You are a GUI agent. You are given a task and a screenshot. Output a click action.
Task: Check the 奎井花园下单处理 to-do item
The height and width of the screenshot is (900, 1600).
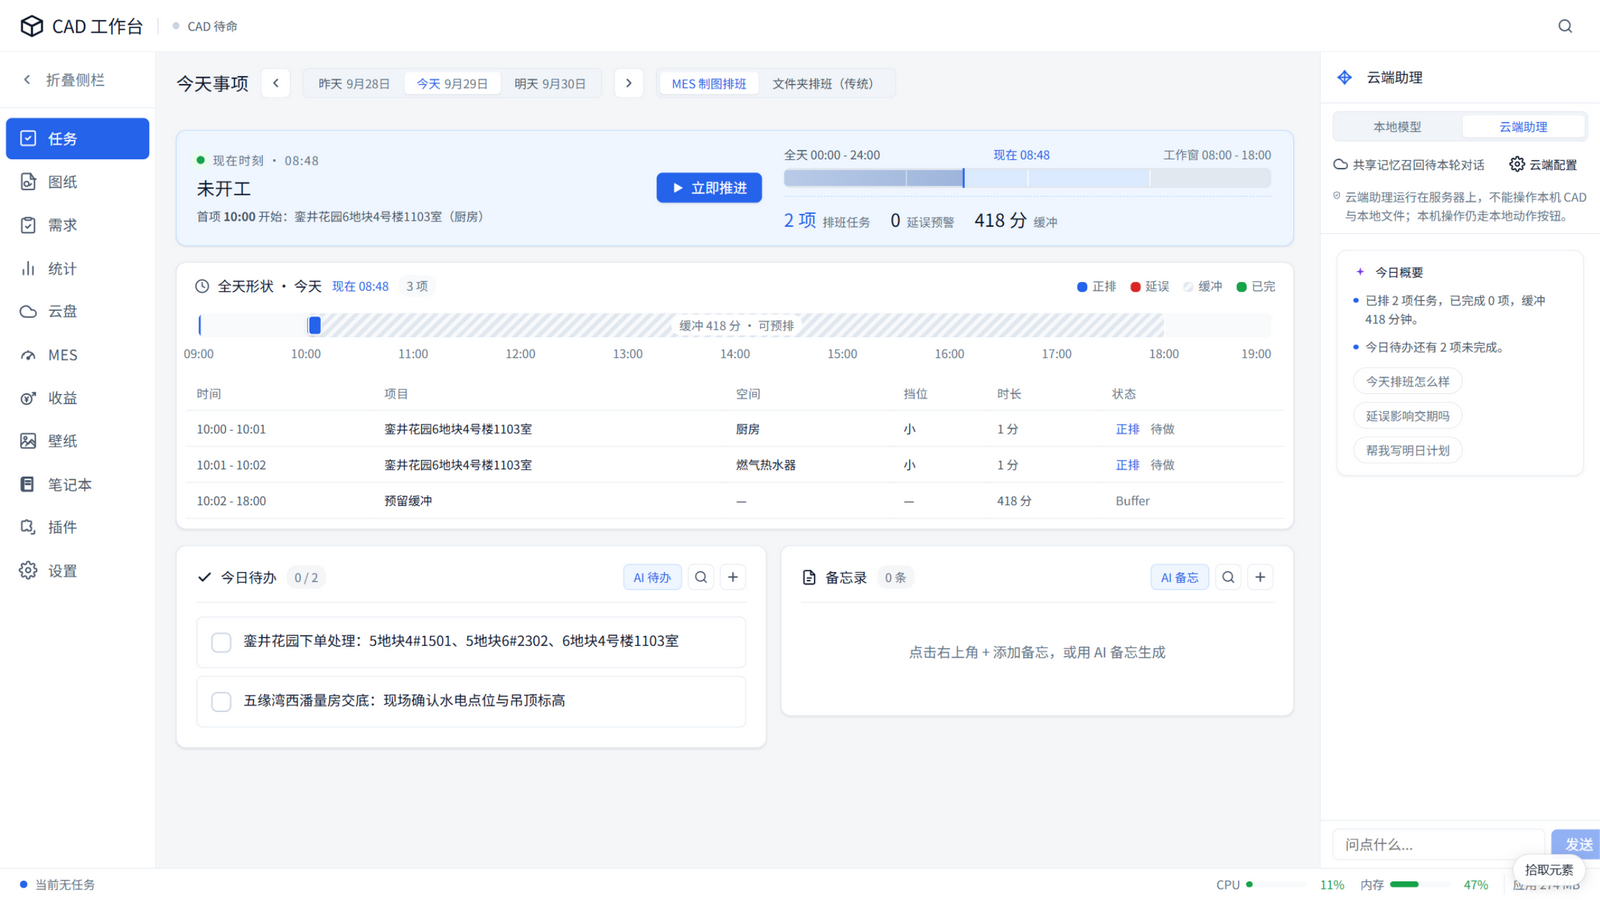[x=221, y=642]
